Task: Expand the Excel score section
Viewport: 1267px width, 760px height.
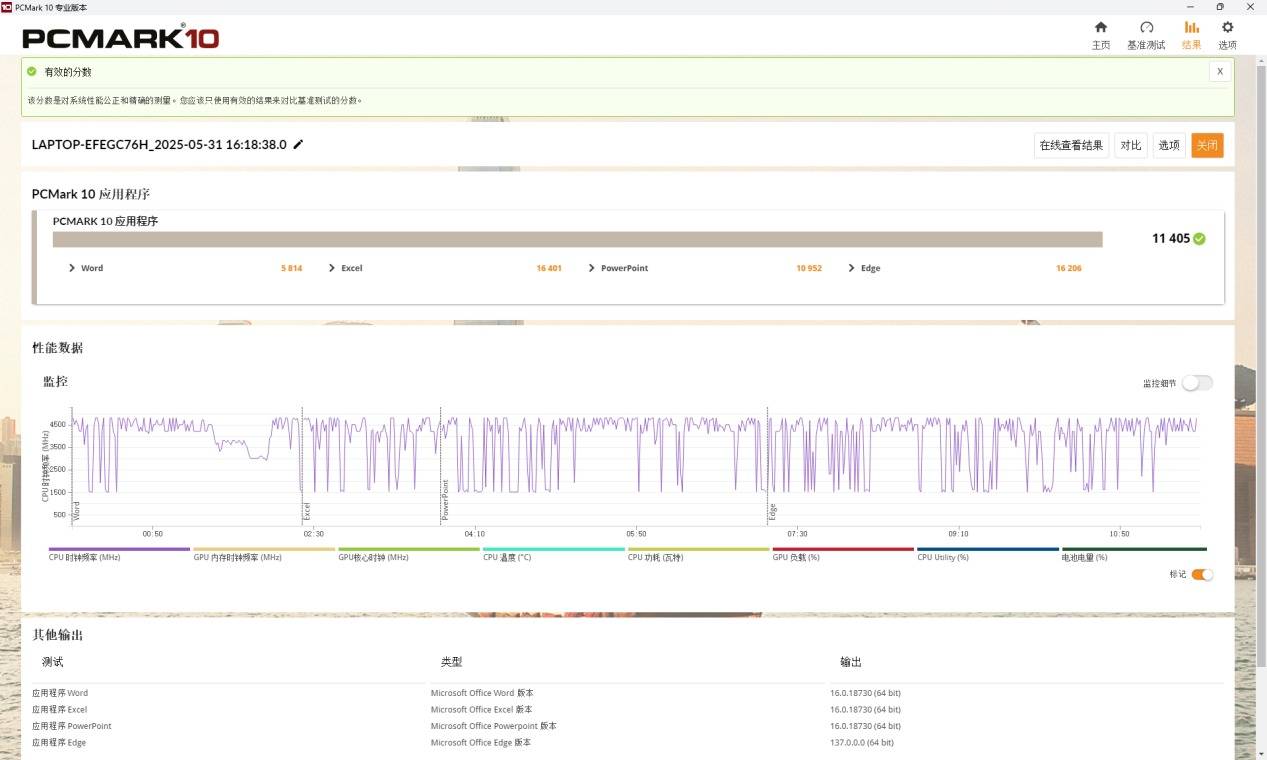Action: [332, 268]
